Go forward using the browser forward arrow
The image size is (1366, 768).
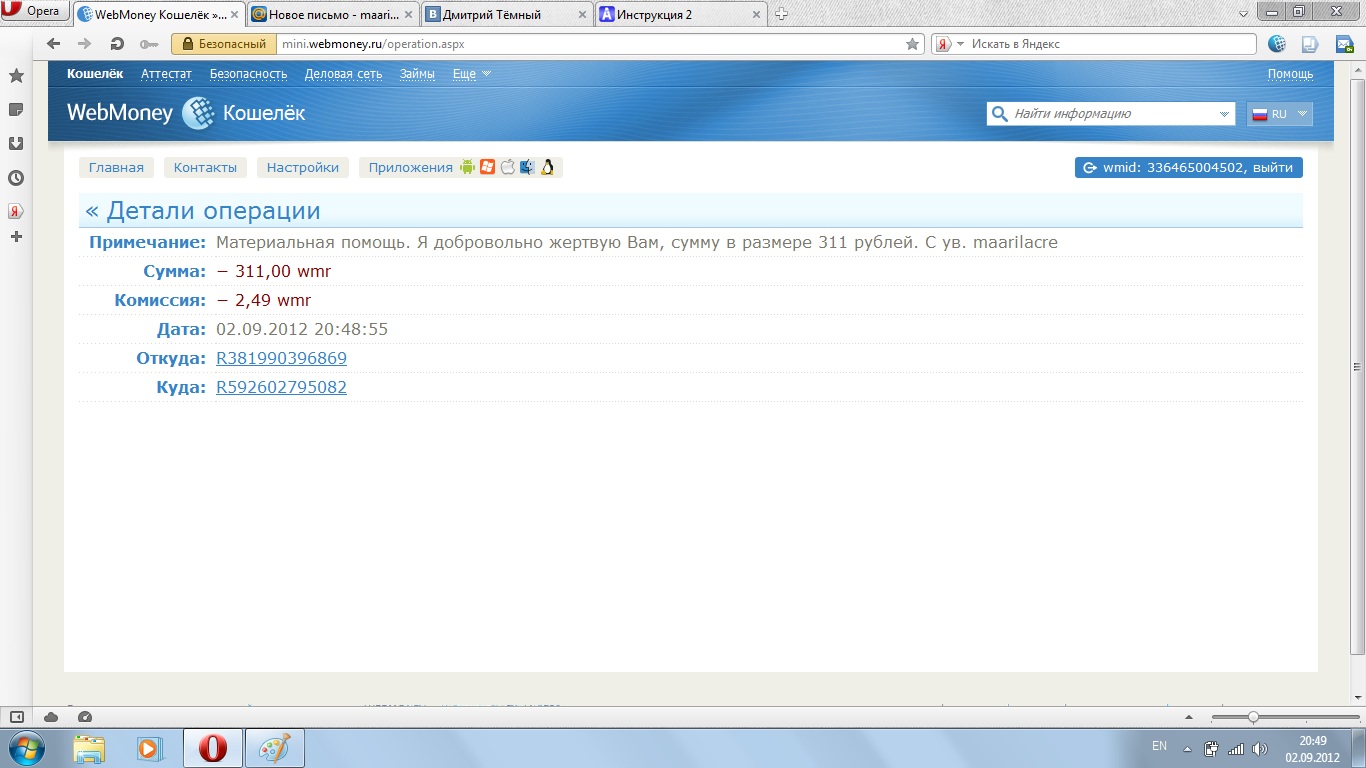coord(85,44)
